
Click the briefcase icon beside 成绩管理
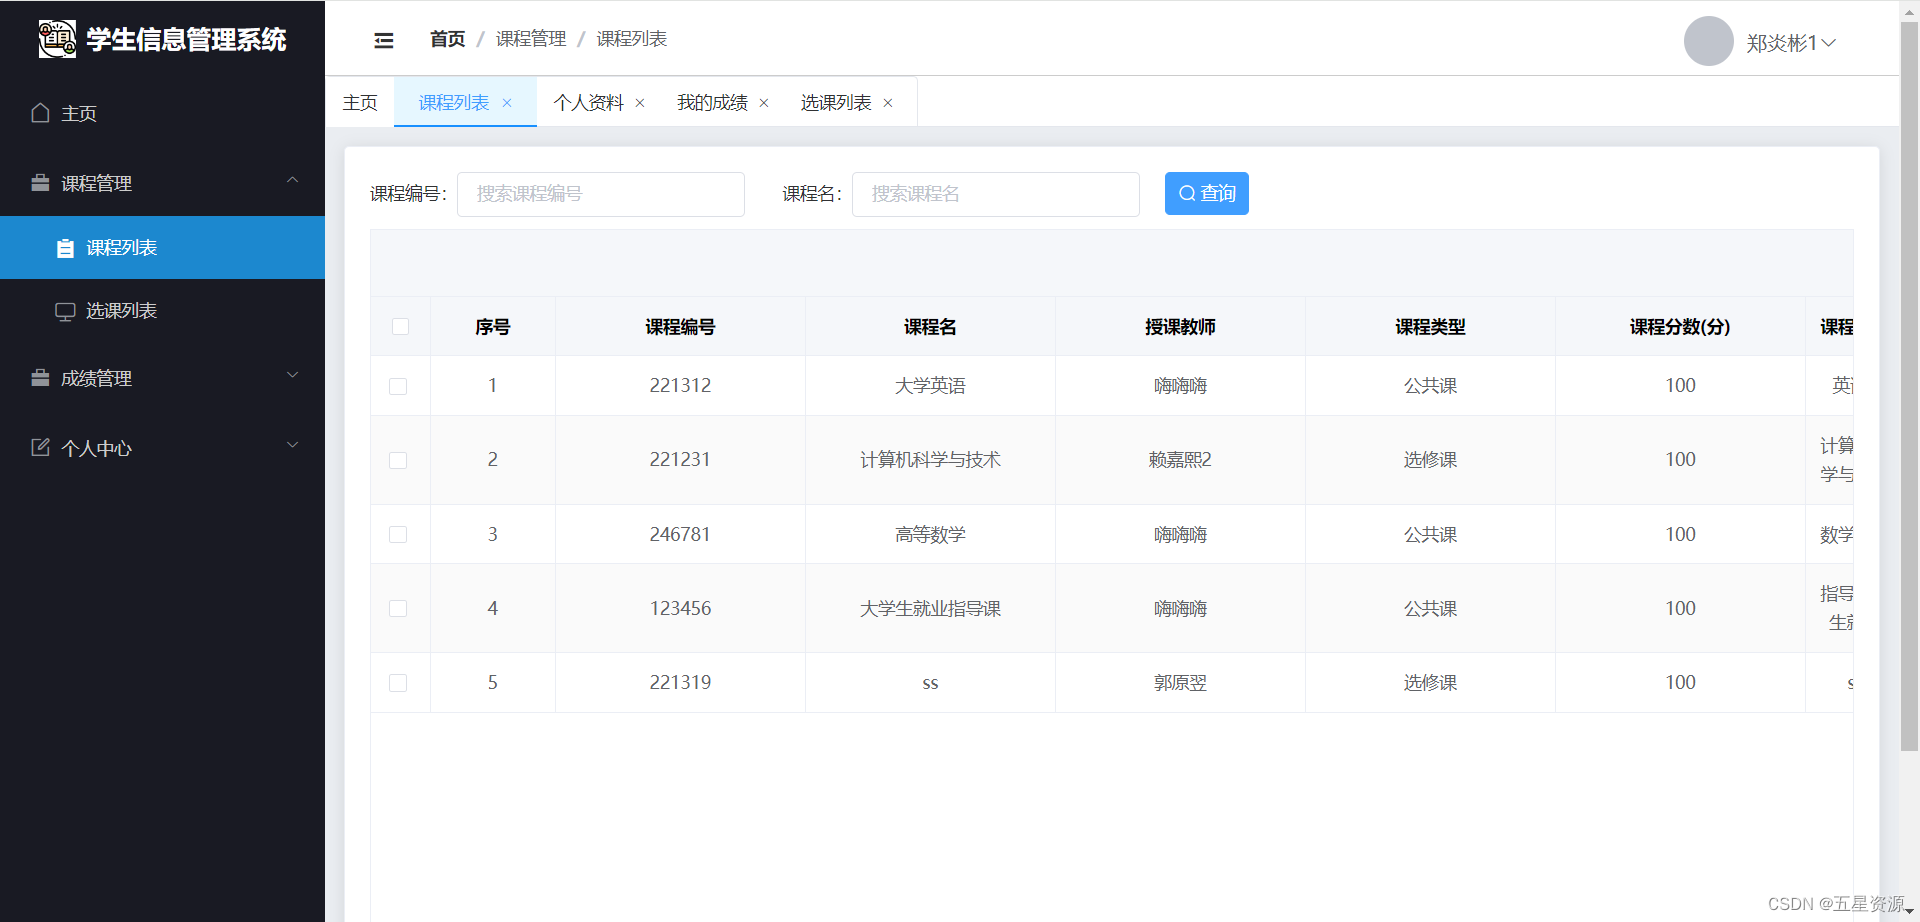pos(40,378)
